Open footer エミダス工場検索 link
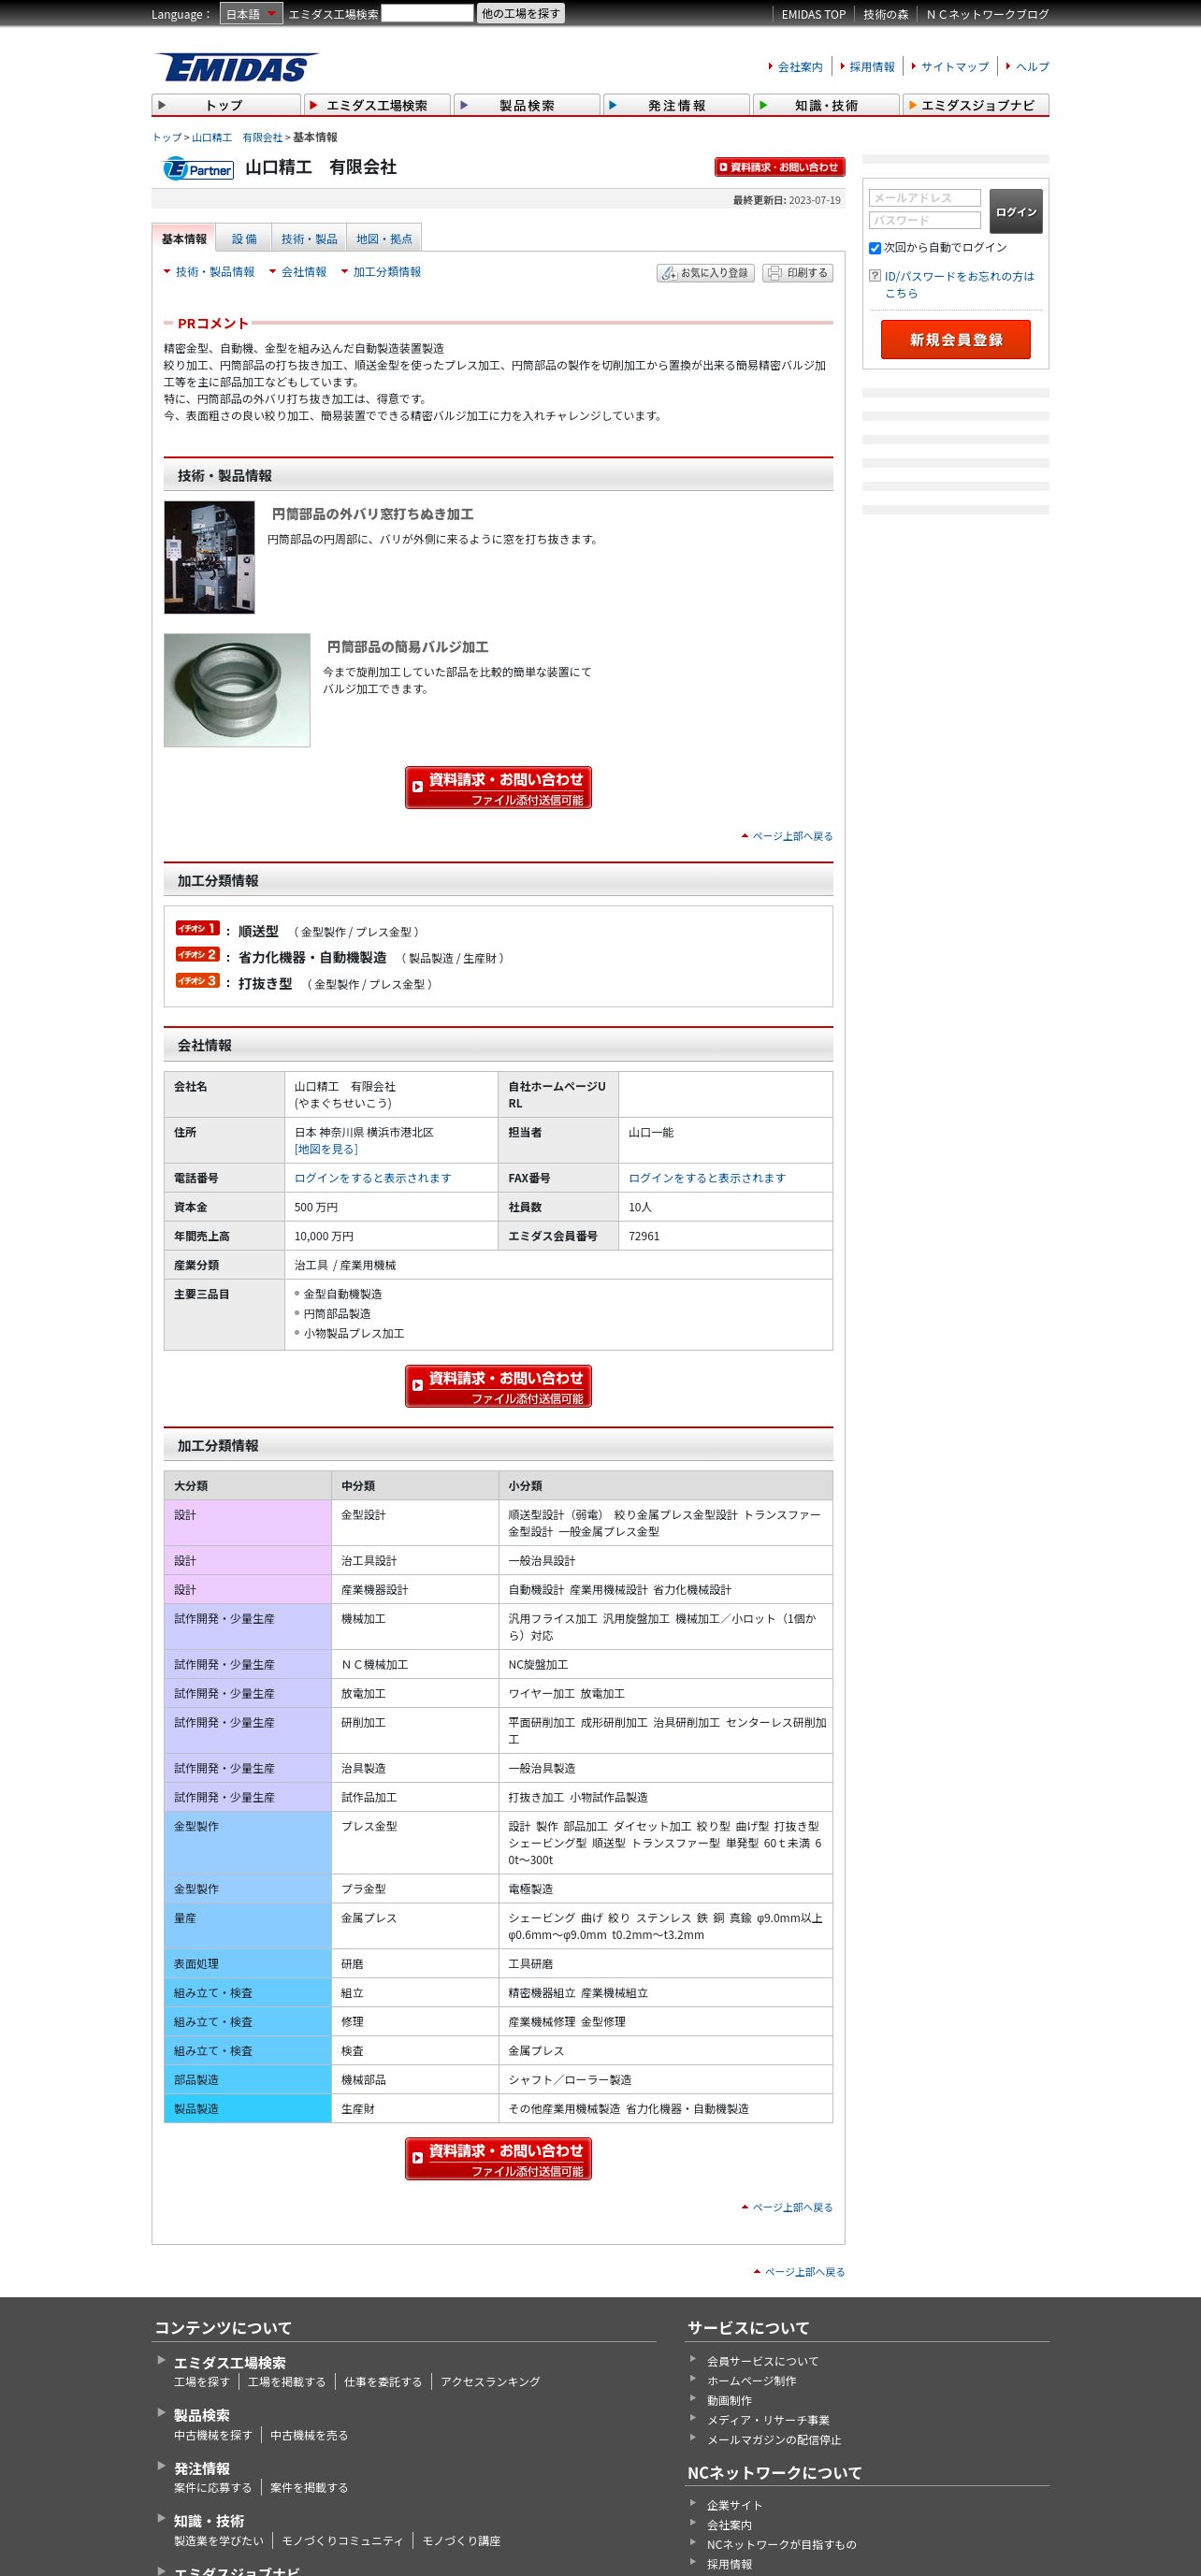Viewport: 1201px width, 2576px height. tap(230, 2363)
